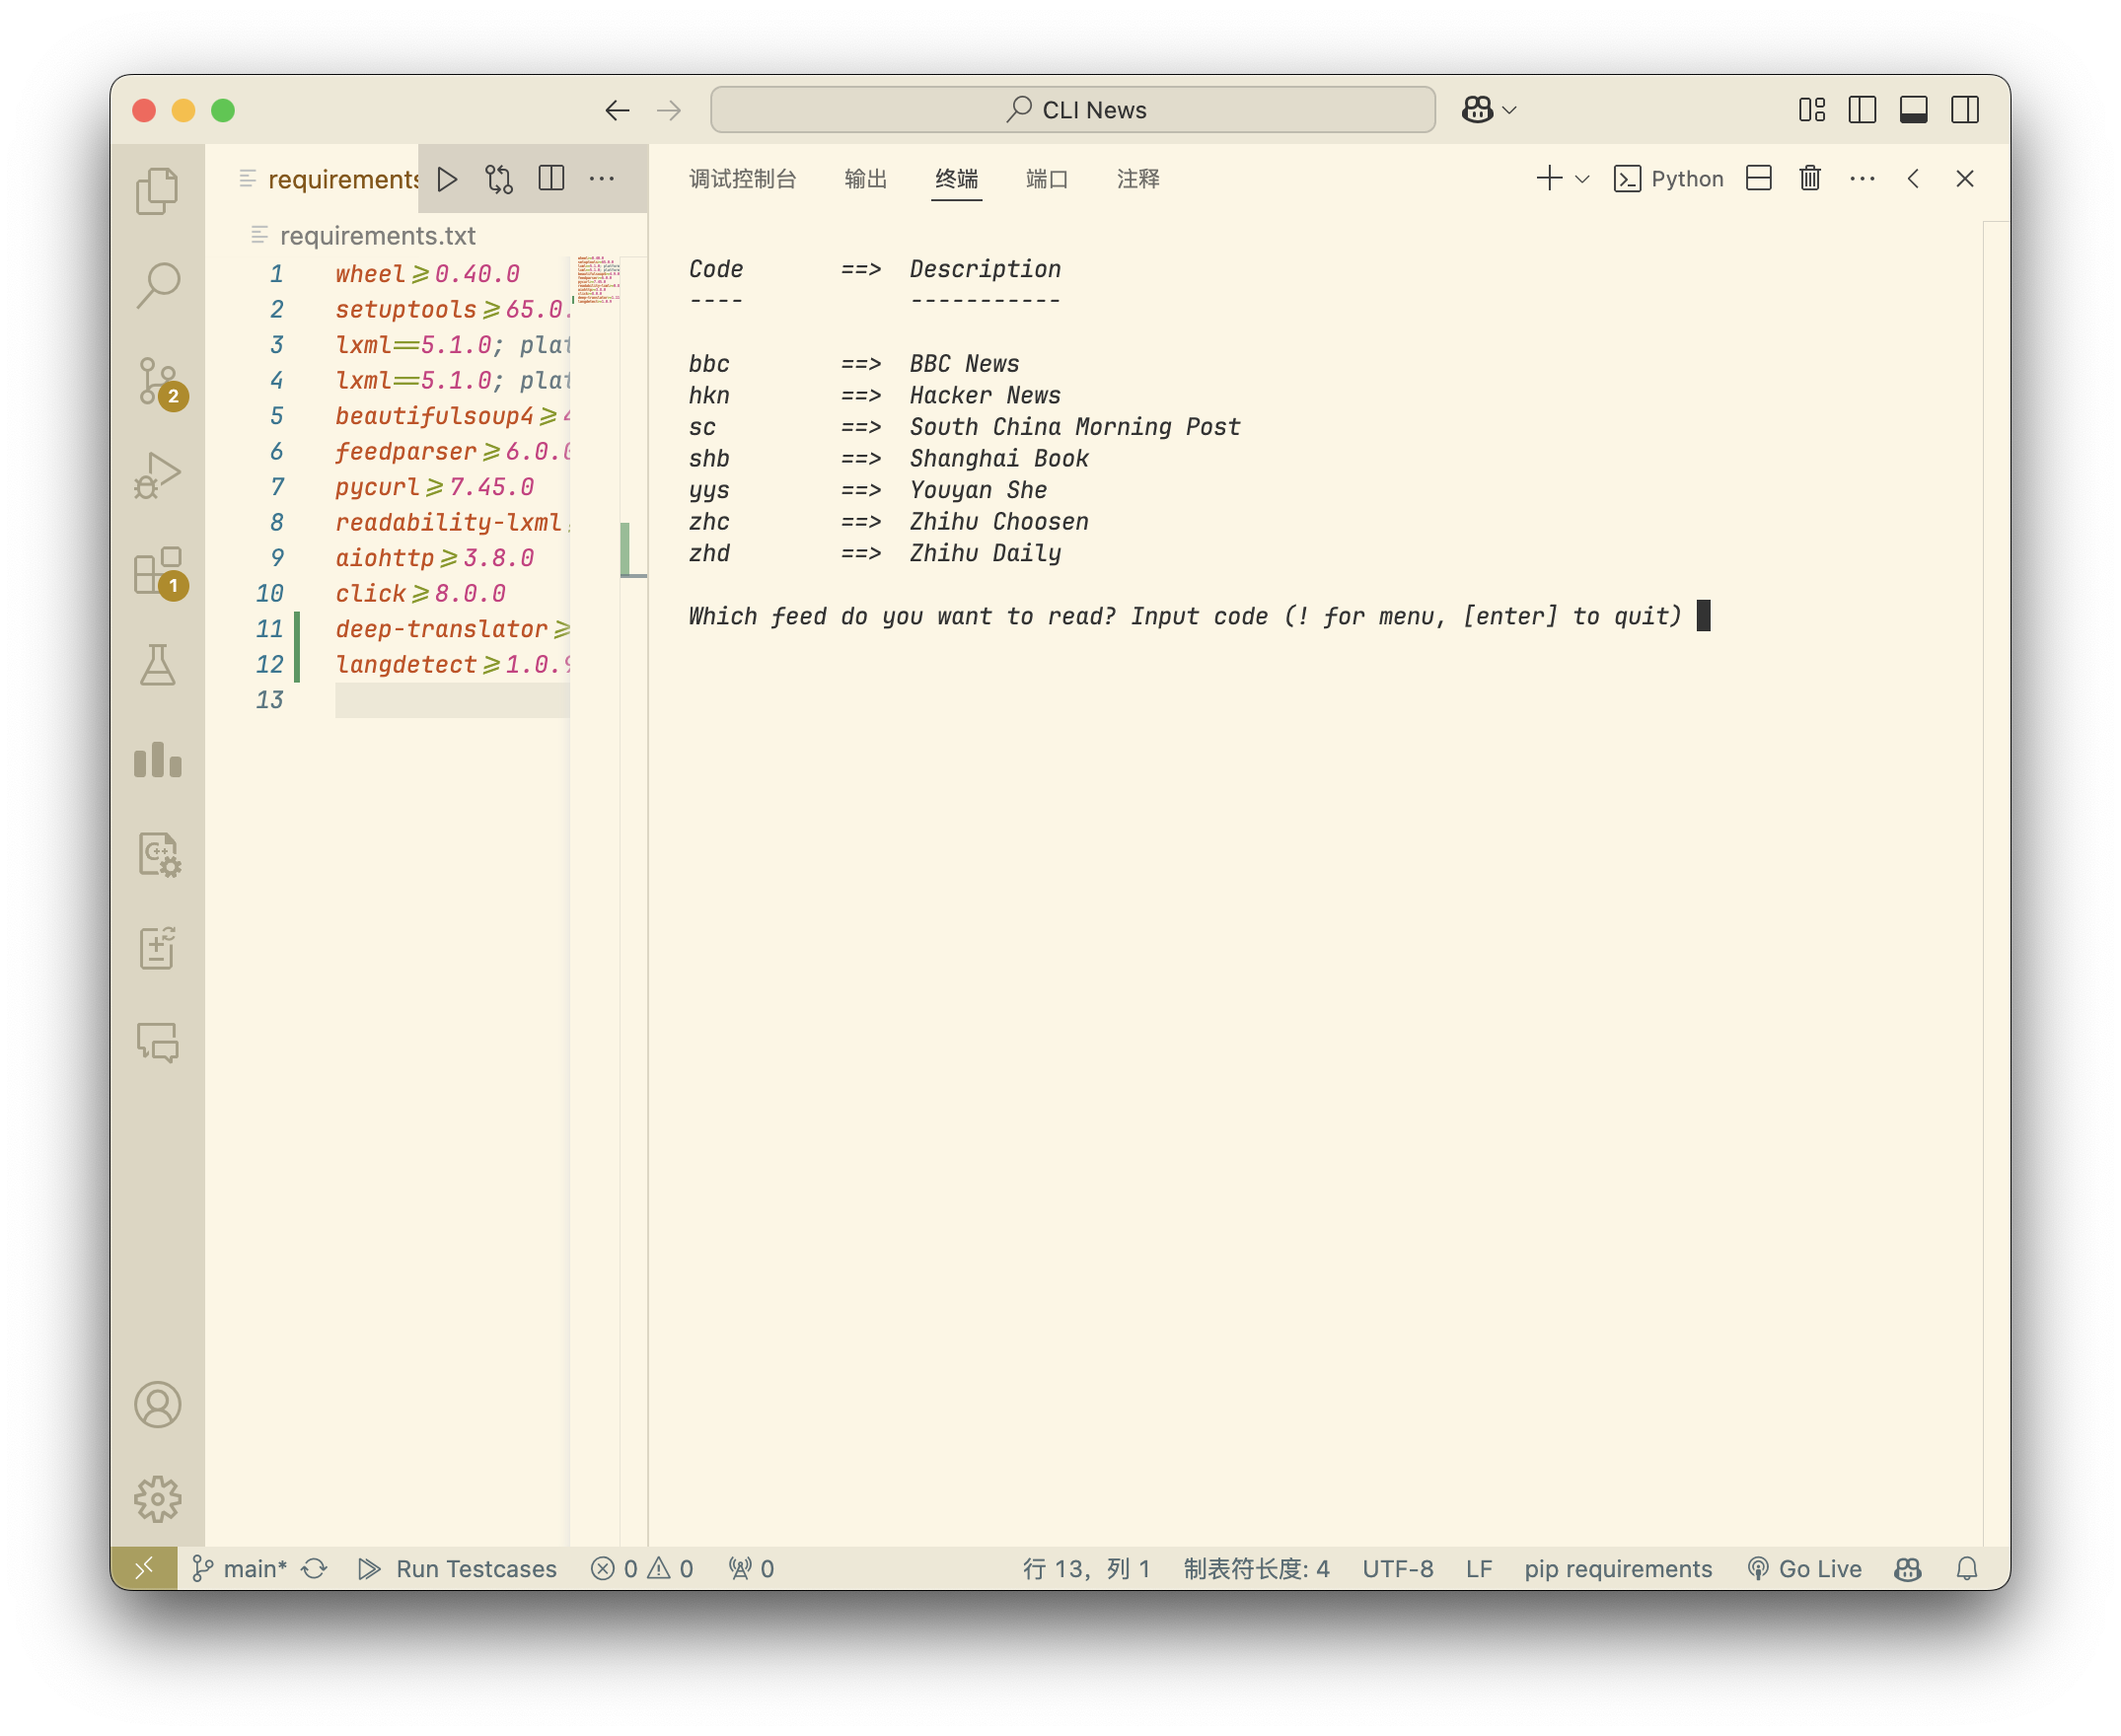Click Run Testcases in status bar
This screenshot has width=2121, height=1736.
point(458,1568)
